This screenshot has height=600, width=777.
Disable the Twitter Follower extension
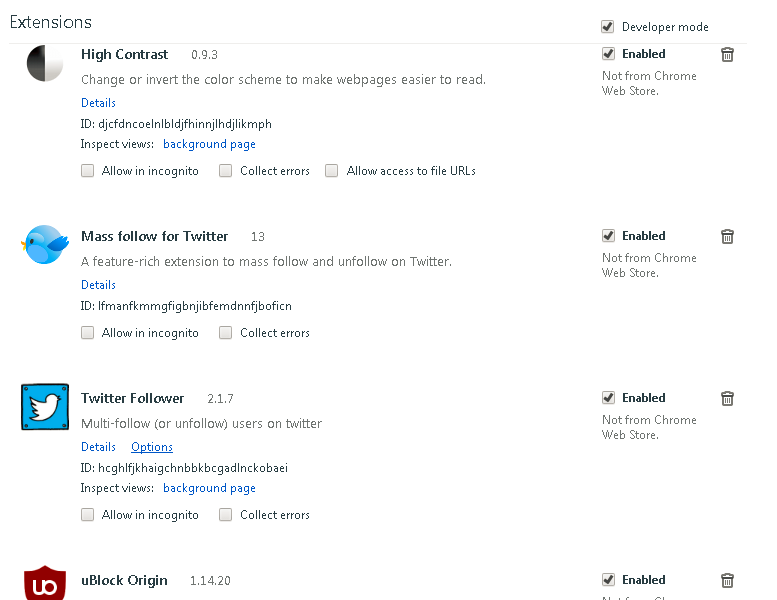(608, 398)
